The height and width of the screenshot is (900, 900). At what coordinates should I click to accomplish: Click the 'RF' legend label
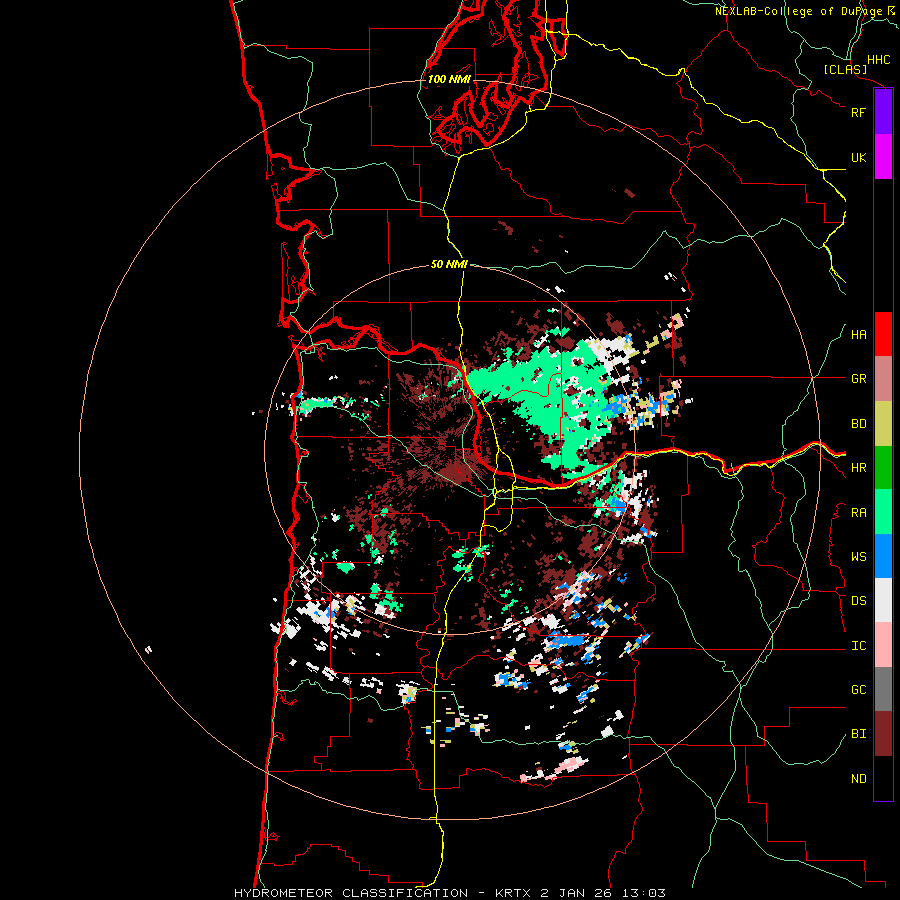(x=858, y=112)
